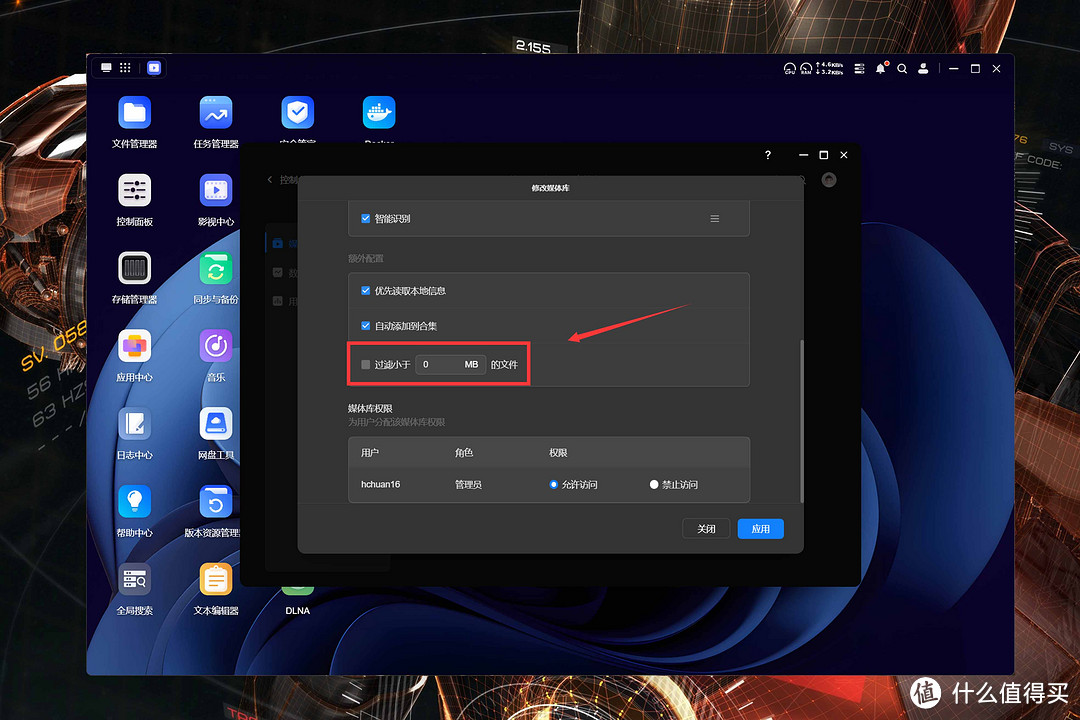Disable 优先读取本地信息

click(365, 291)
